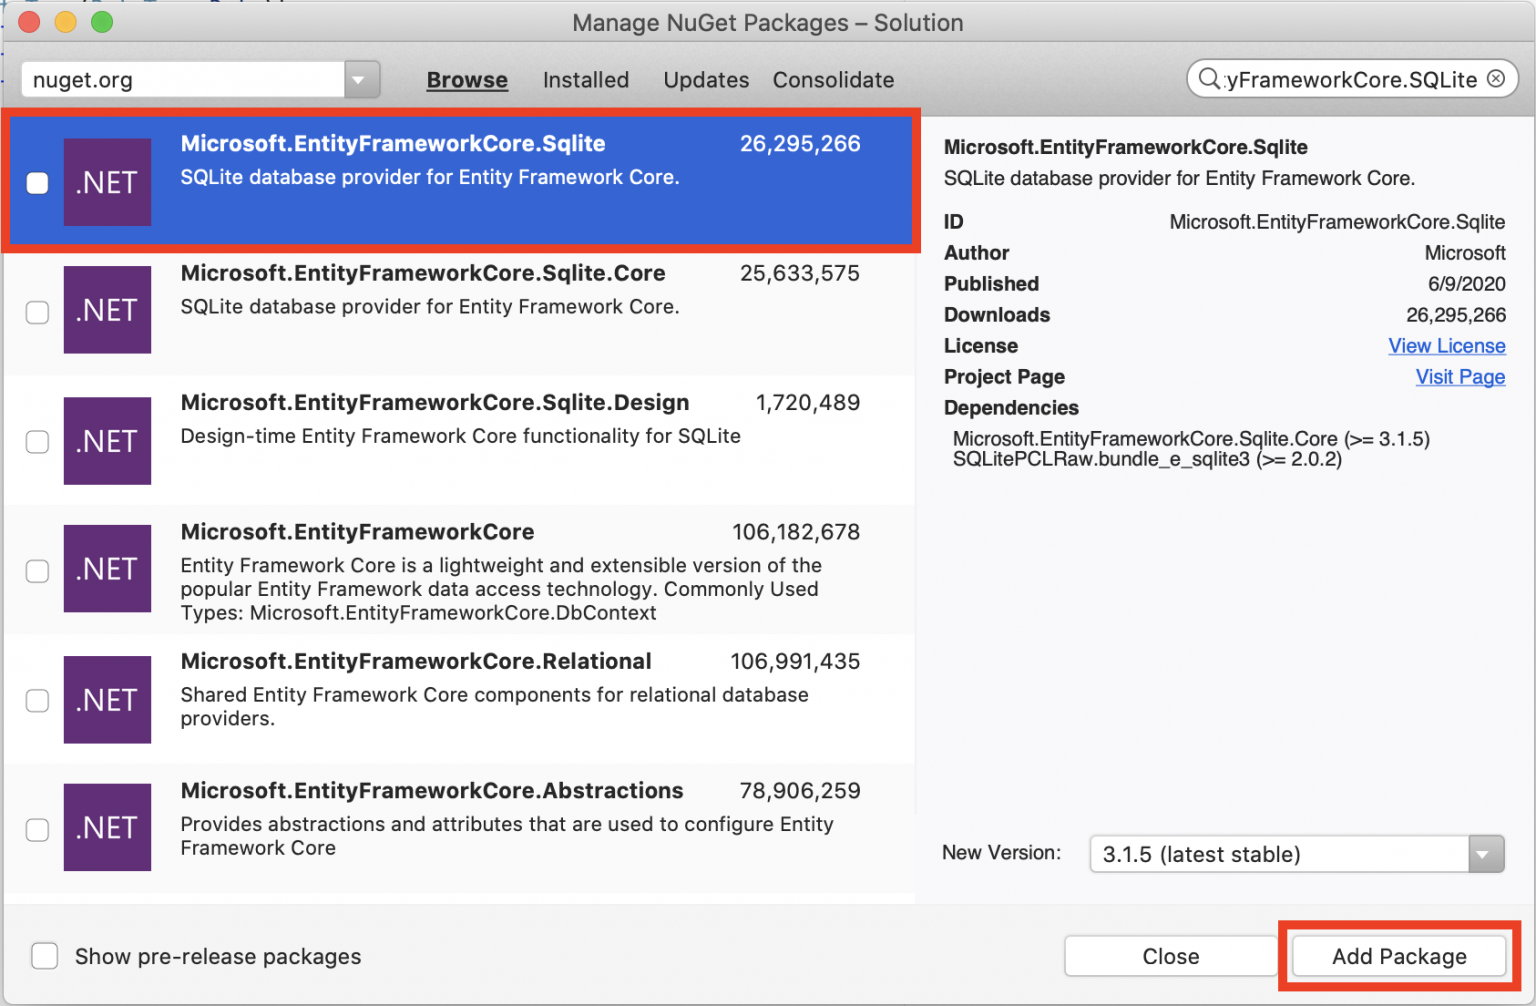Switch to the Installed tab
Viewport: 1536px width, 1006px height.
(x=585, y=80)
